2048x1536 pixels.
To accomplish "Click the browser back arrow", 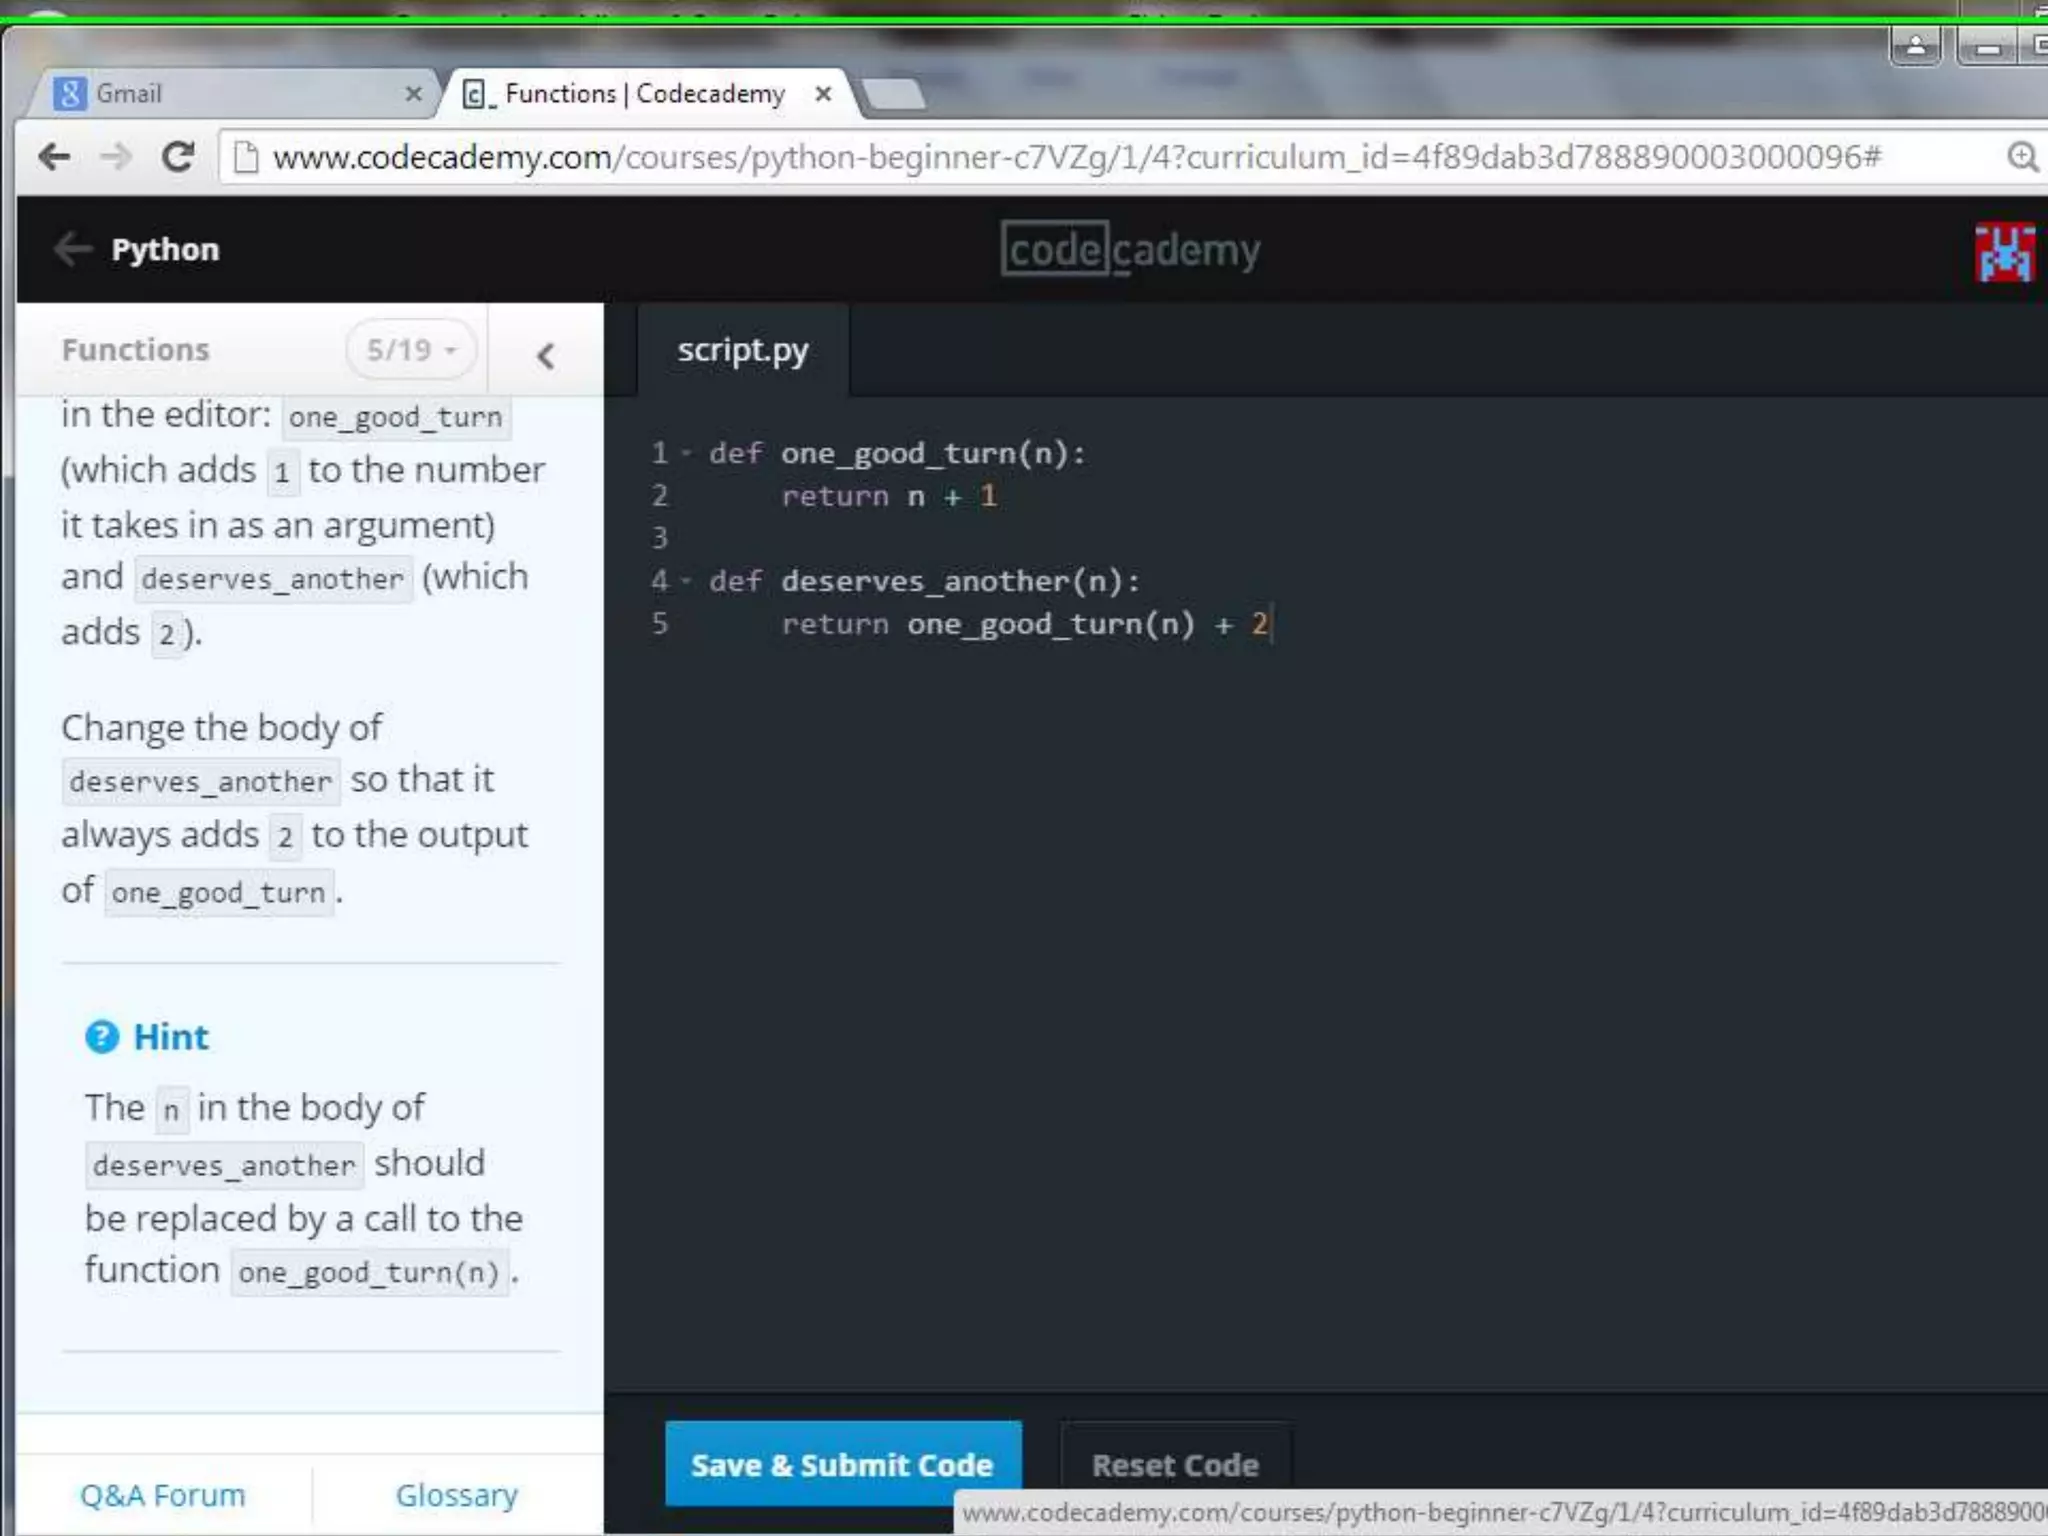I will 54,157.
